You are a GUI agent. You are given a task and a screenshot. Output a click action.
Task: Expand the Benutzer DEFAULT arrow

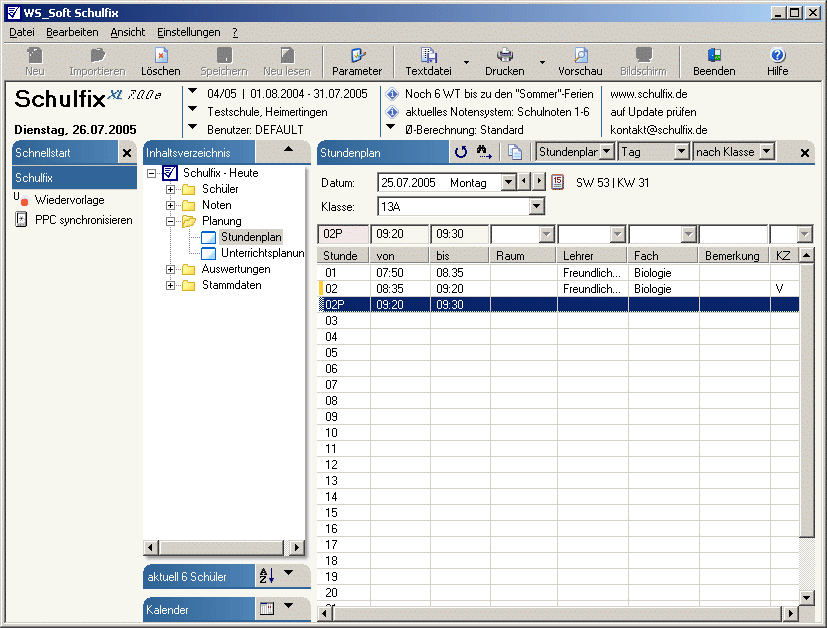193,127
